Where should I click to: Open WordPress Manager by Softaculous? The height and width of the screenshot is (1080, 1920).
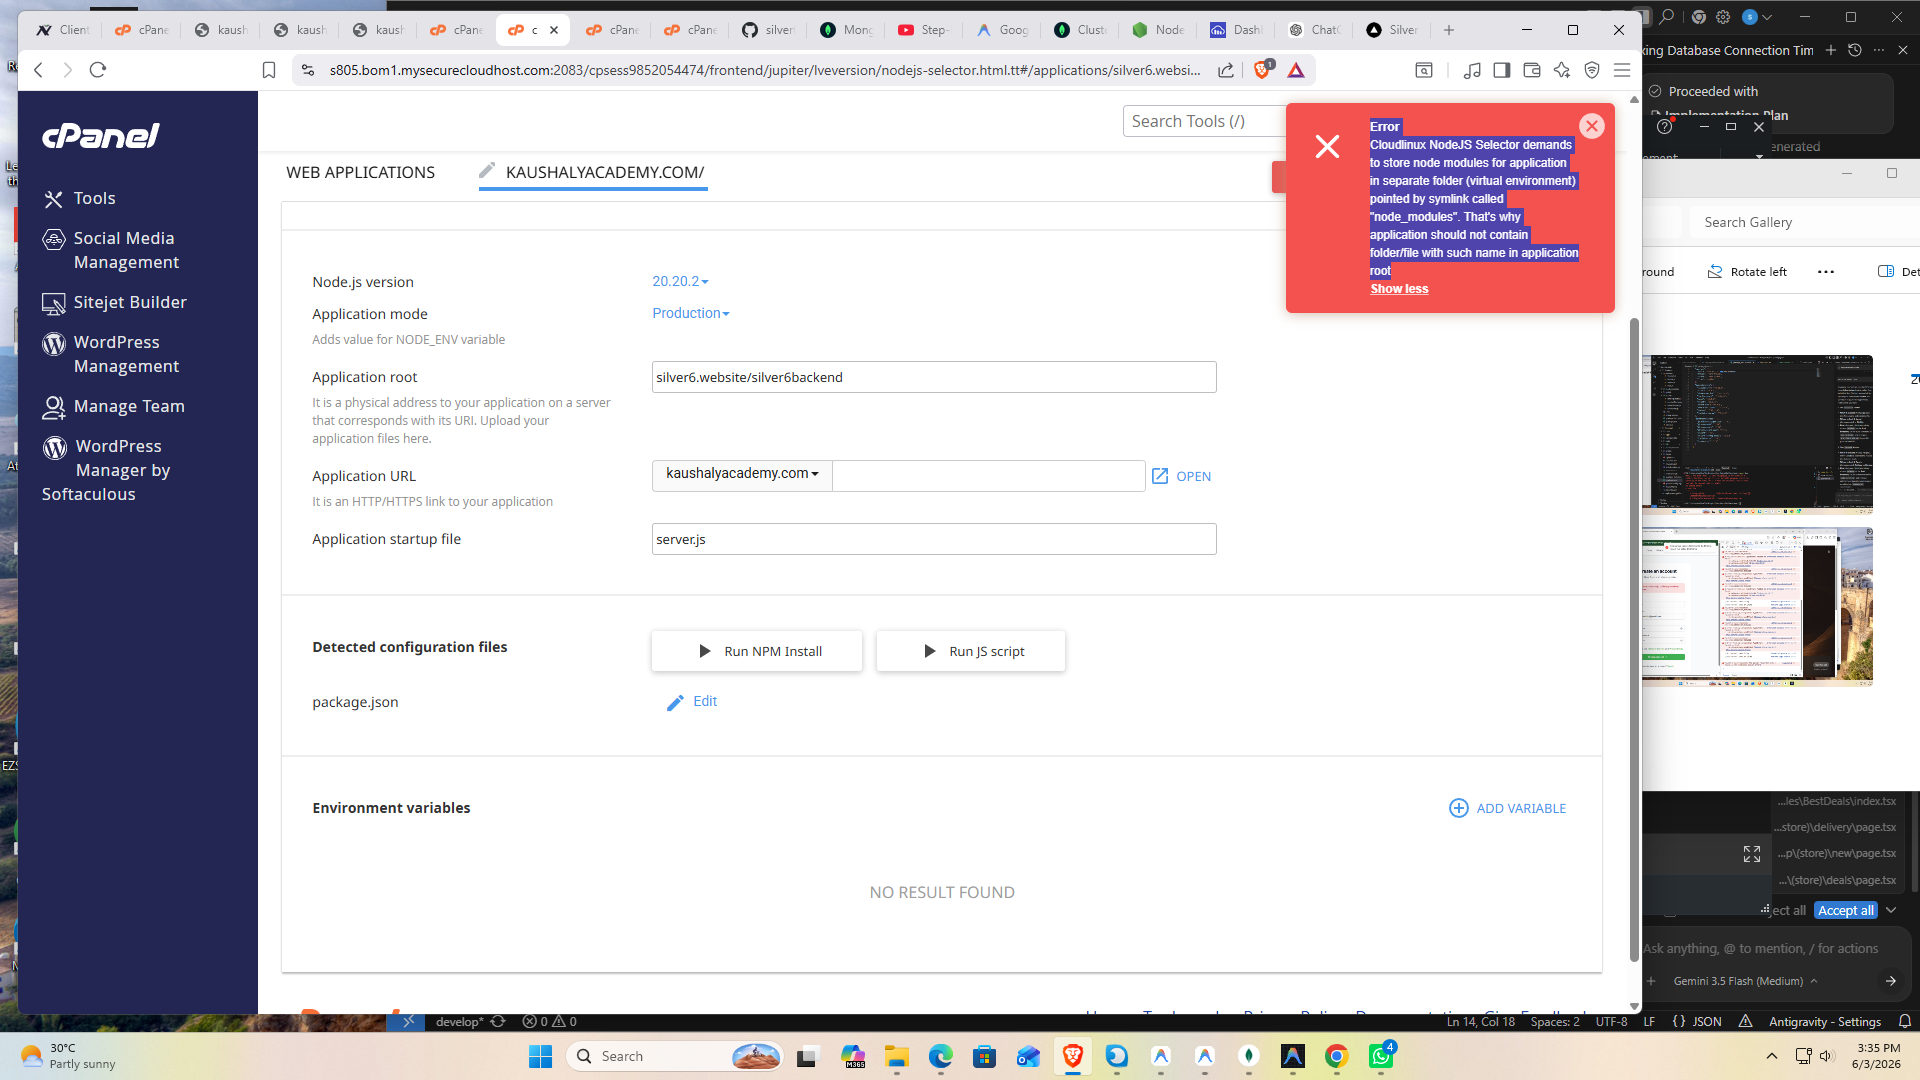point(107,470)
